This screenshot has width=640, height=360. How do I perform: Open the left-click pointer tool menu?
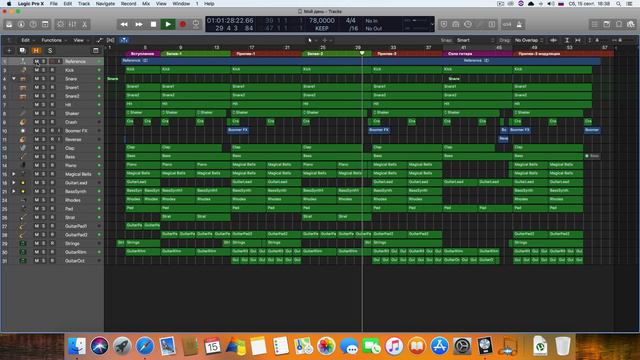312,40
